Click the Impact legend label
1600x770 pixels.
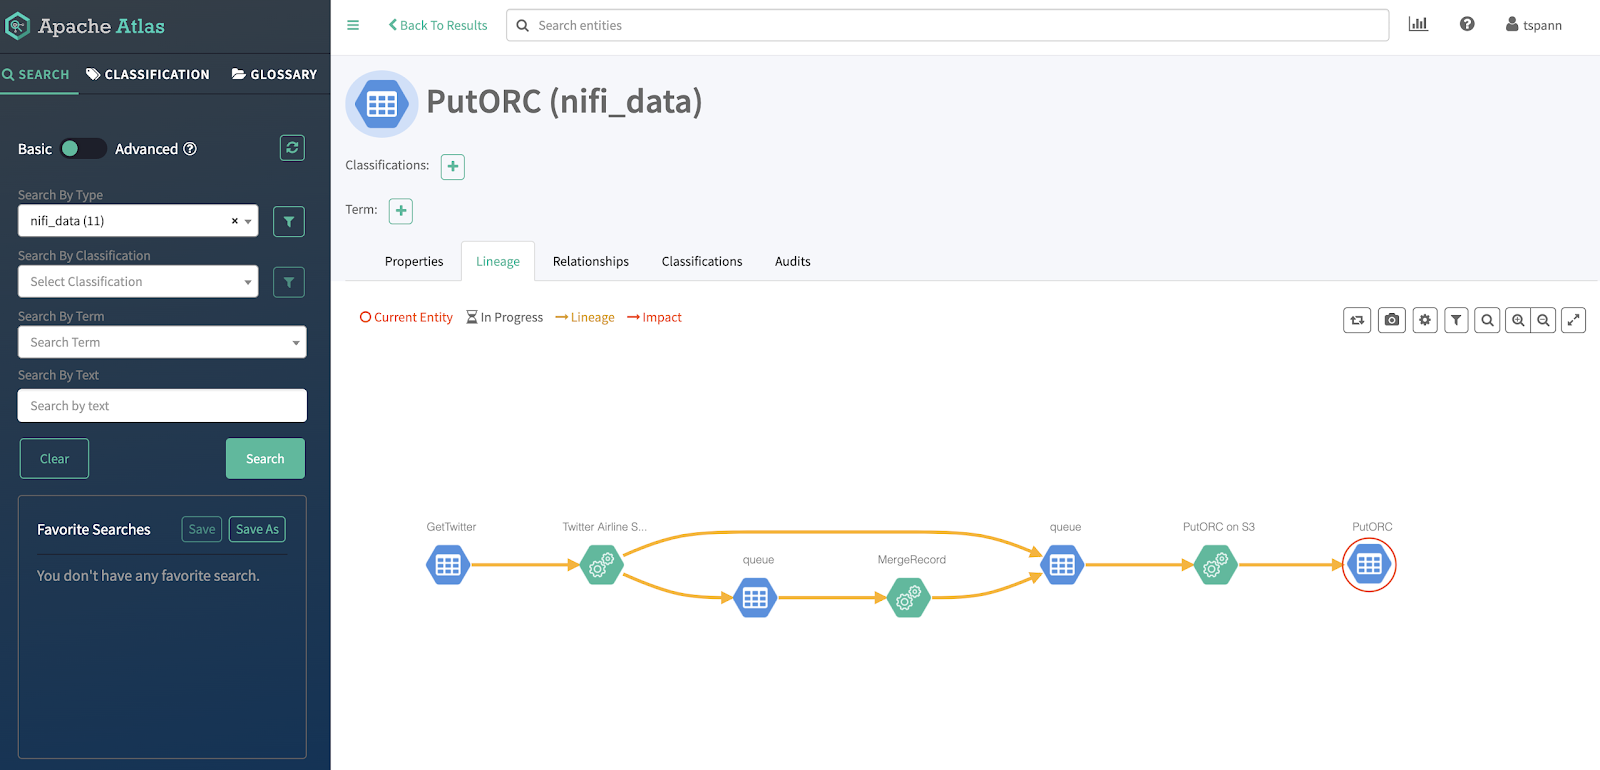[654, 317]
